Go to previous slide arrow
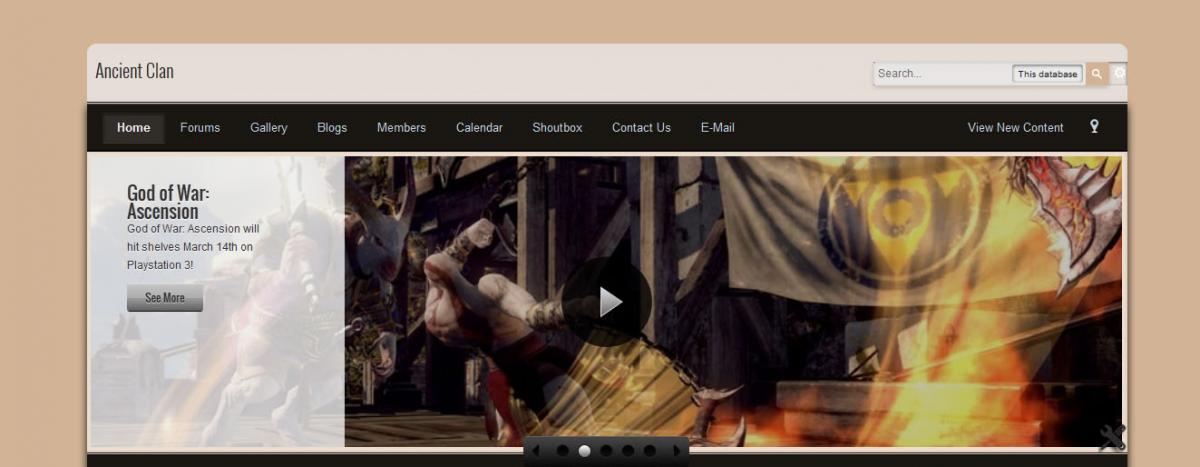1200x467 pixels. click(x=535, y=451)
